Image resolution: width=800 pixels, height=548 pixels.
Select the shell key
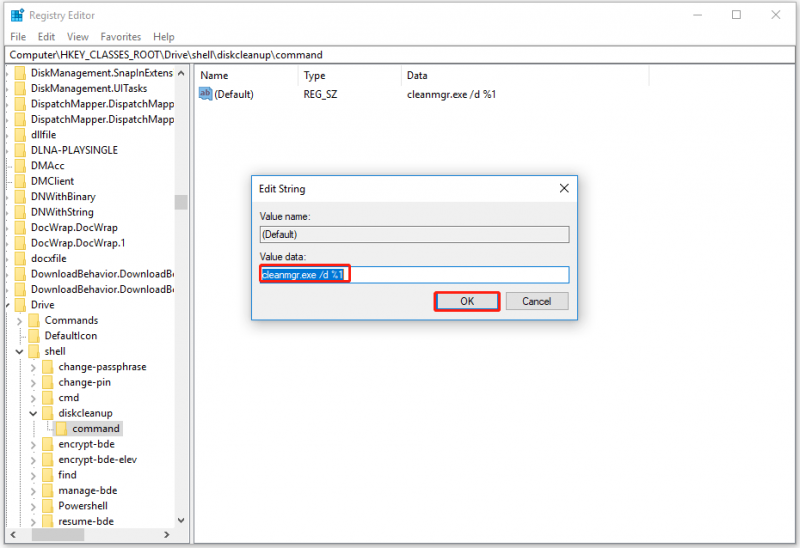tap(55, 352)
